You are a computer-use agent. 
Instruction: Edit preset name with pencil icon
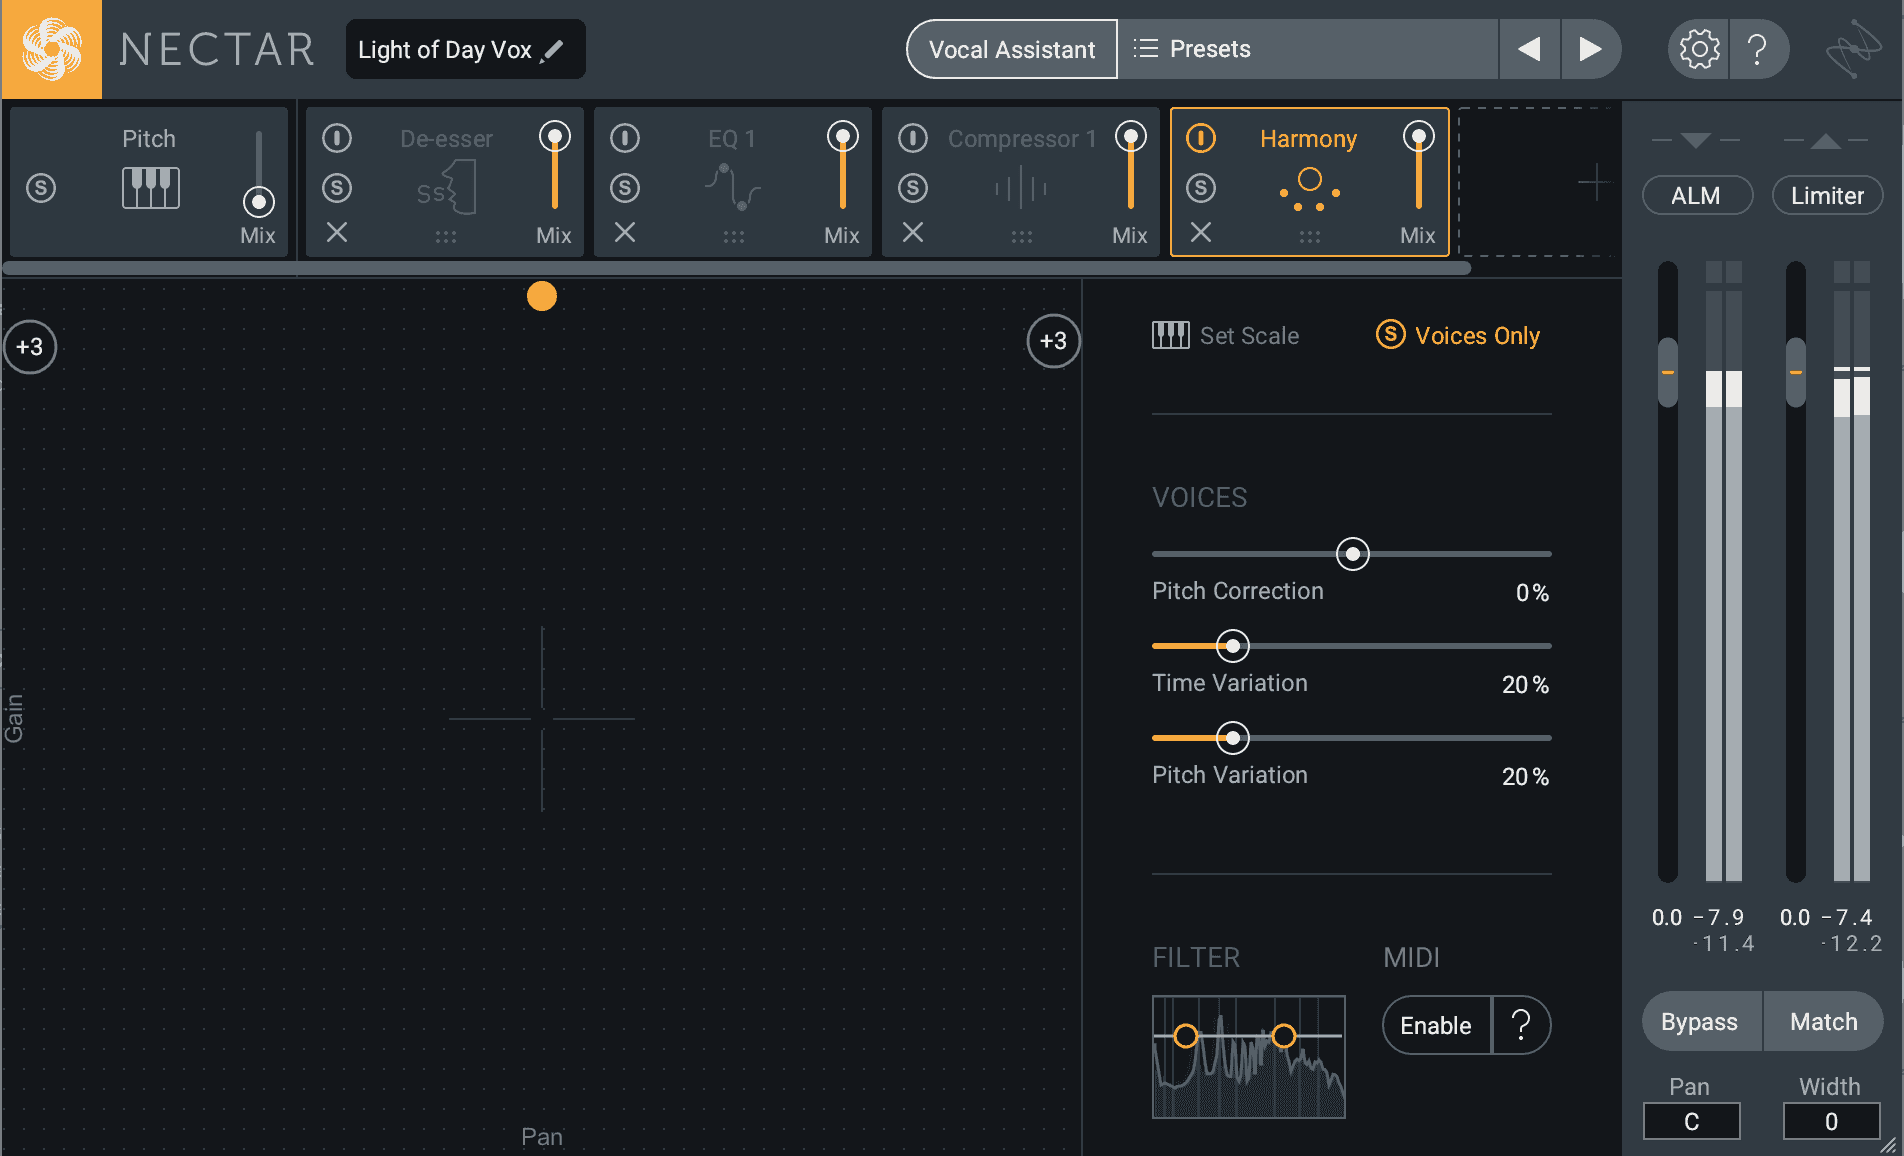(552, 50)
